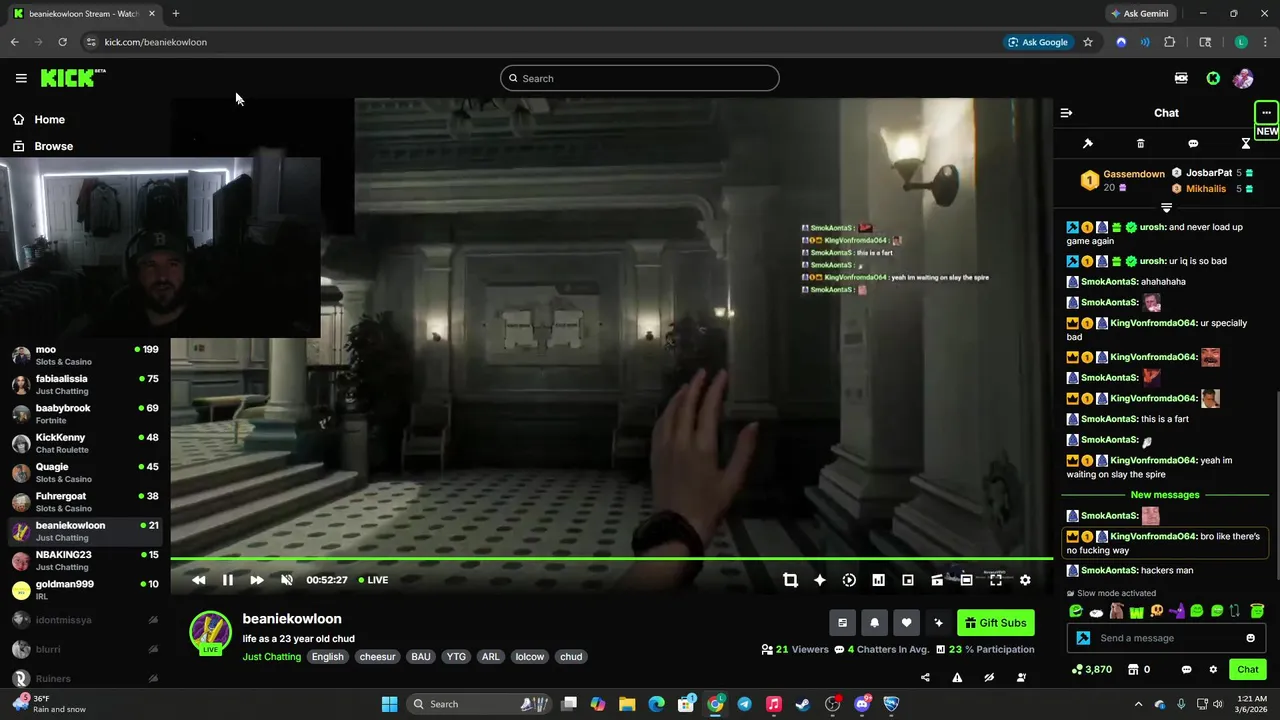Click the green K icon near avatar
The height and width of the screenshot is (720, 1280).
(x=1213, y=78)
